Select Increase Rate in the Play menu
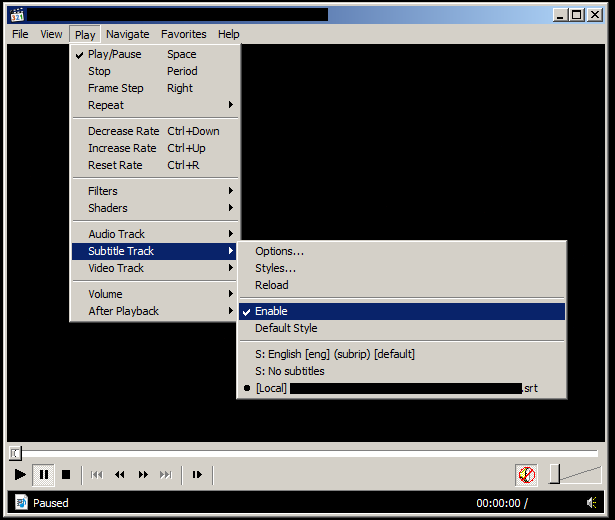The height and width of the screenshot is (520, 615). [x=155, y=148]
